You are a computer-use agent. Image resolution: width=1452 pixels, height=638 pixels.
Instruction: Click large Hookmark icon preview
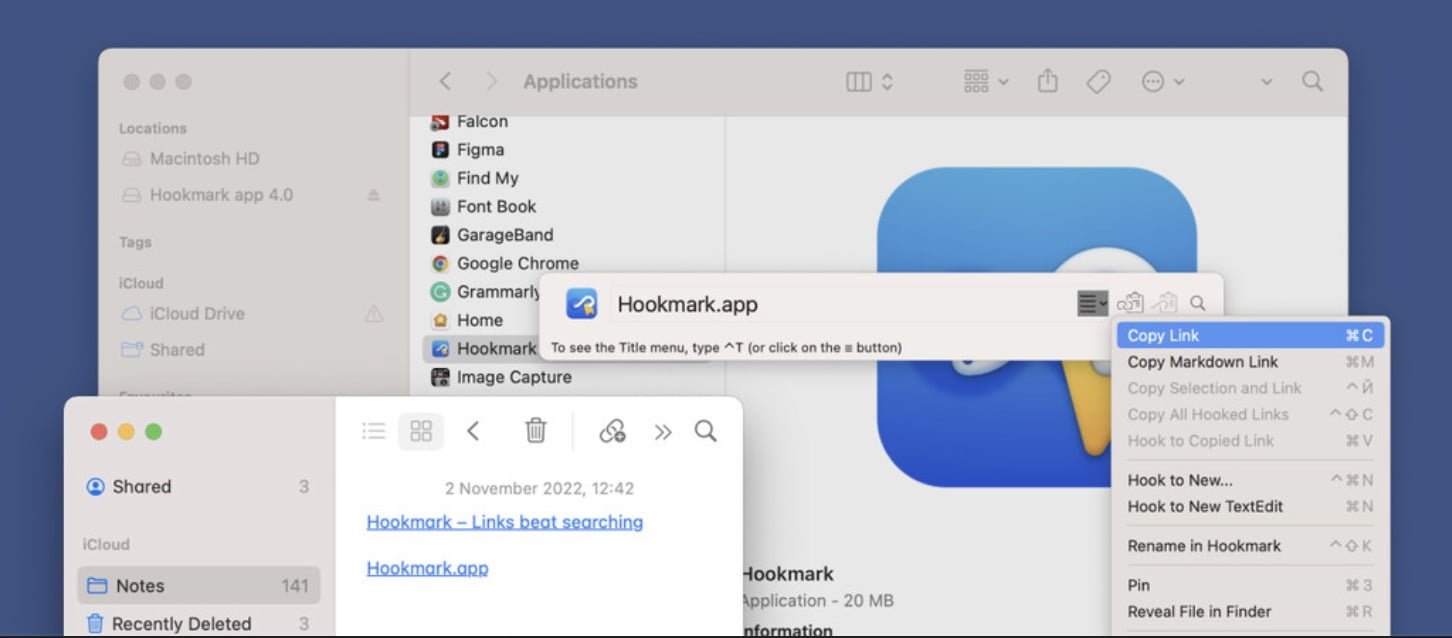pos(1037,327)
